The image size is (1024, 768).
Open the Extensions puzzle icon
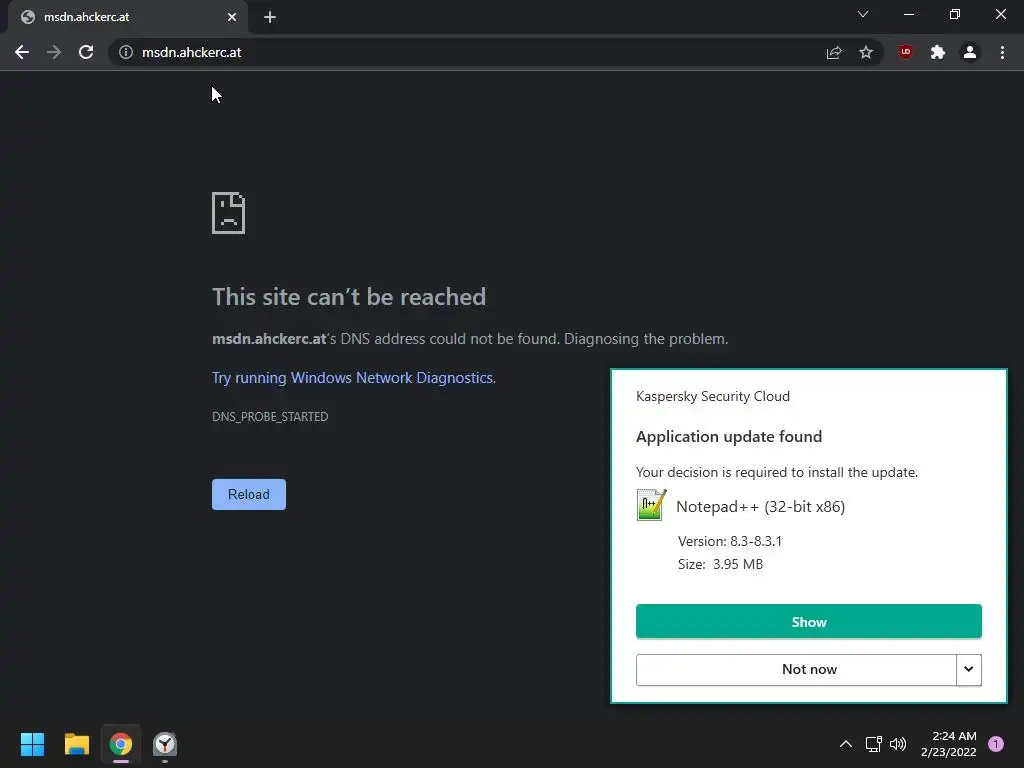pyautogui.click(x=938, y=52)
